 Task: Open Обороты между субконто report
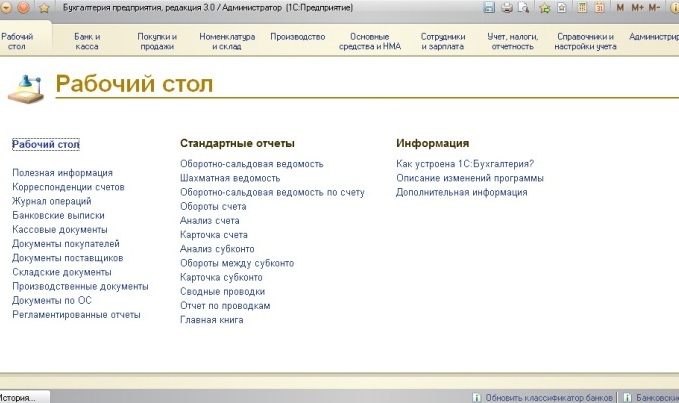point(237,263)
